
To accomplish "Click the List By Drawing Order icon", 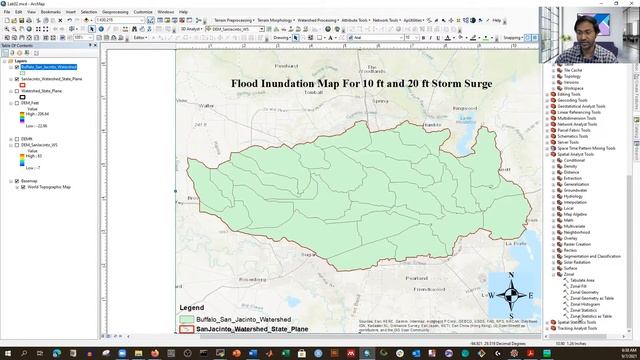I will point(5,53).
